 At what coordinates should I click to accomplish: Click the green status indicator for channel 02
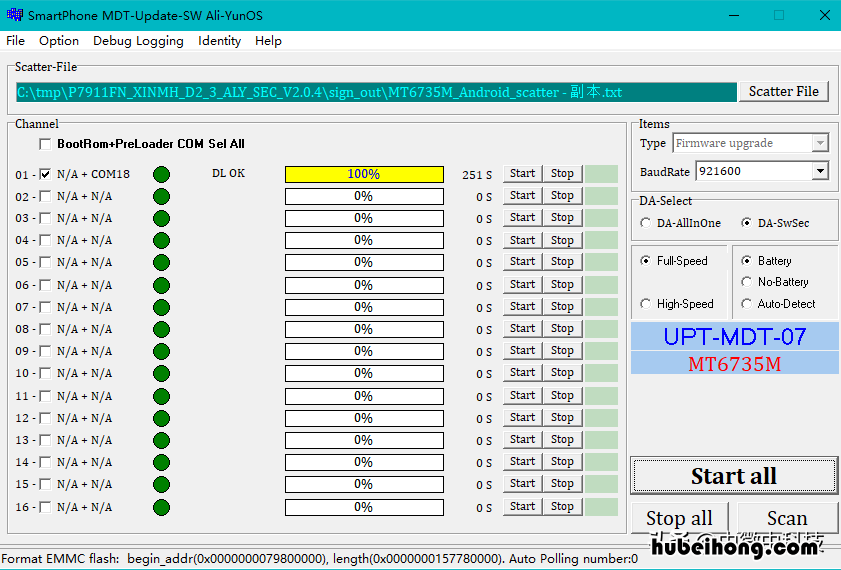click(161, 196)
